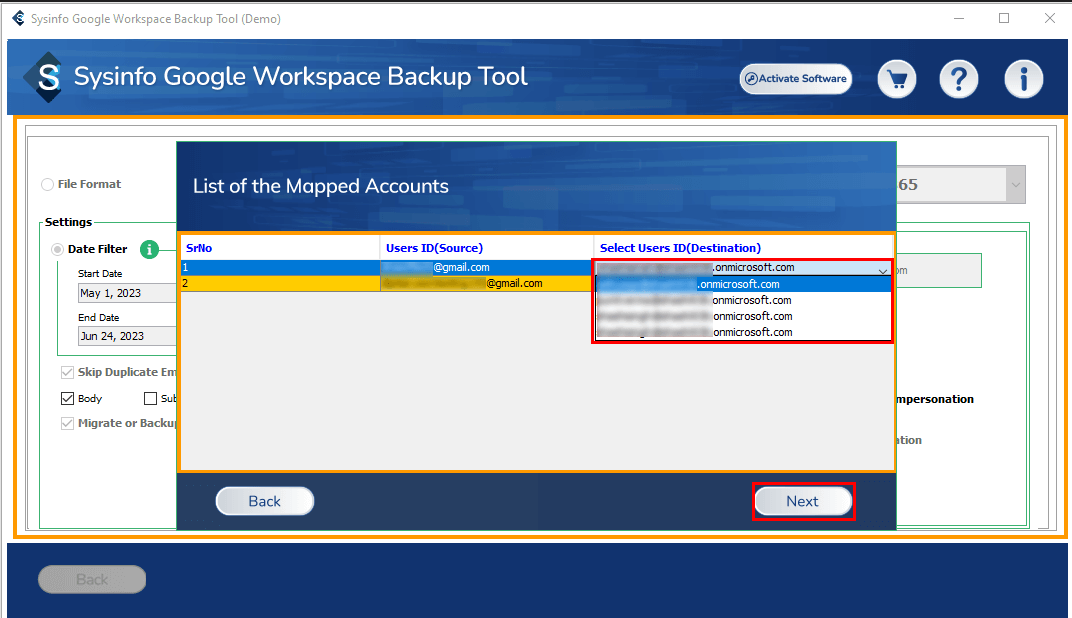1072x618 pixels.
Task: Click the info 'i' icon in header
Action: click(x=1023, y=79)
